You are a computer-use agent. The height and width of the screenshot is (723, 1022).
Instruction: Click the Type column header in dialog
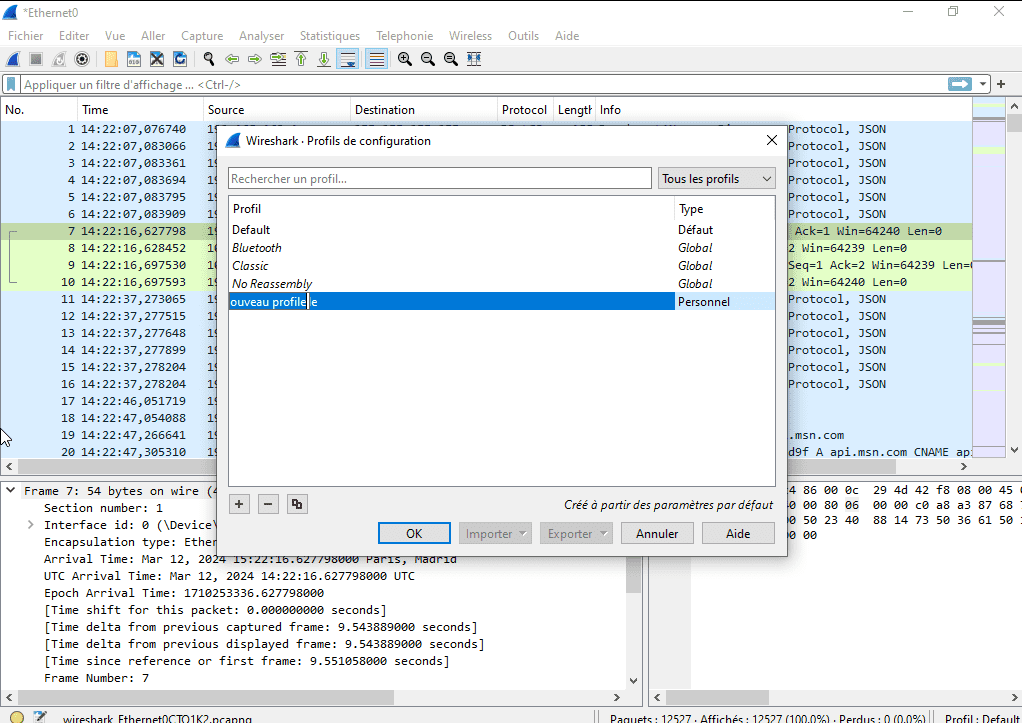[725, 209]
